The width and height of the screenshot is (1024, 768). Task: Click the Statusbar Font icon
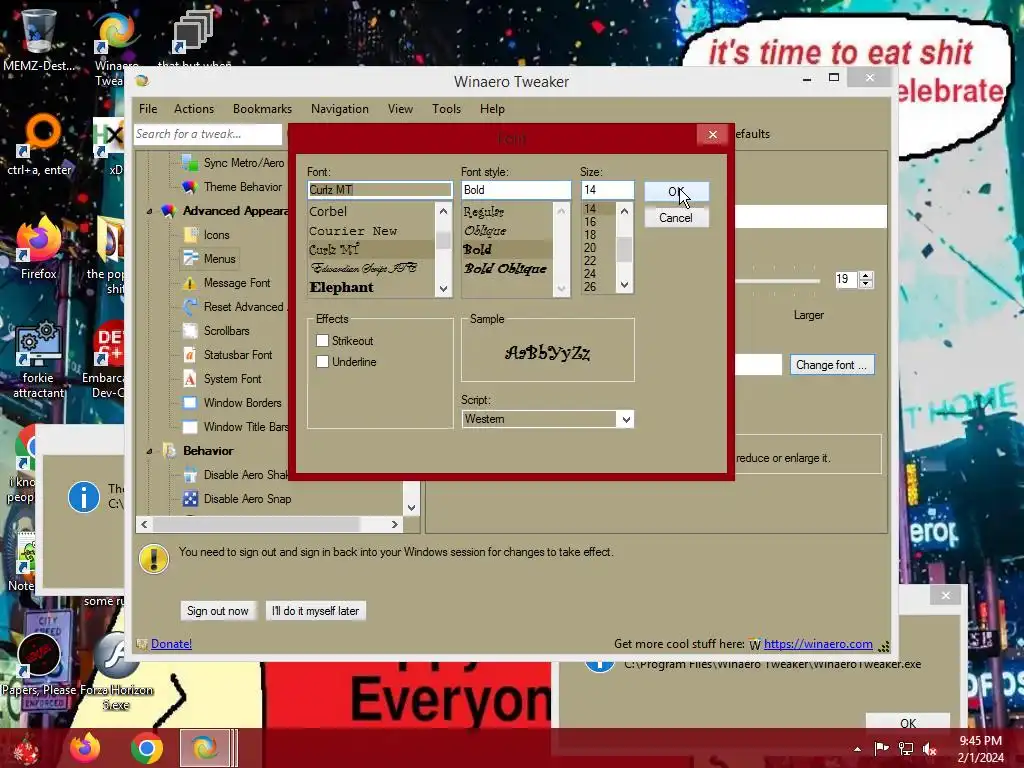(x=190, y=355)
